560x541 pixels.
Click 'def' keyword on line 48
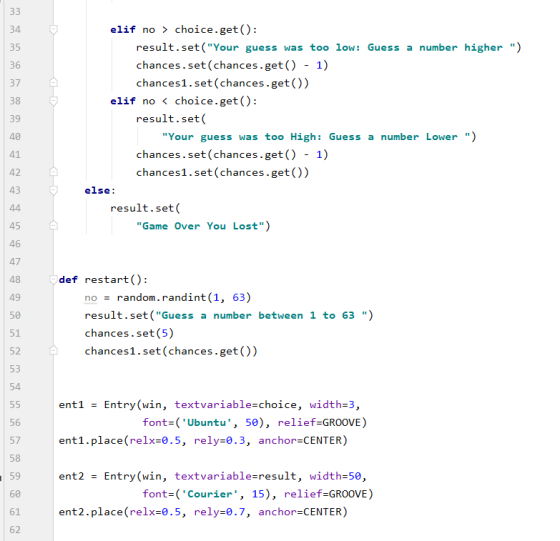pyautogui.click(x=68, y=280)
